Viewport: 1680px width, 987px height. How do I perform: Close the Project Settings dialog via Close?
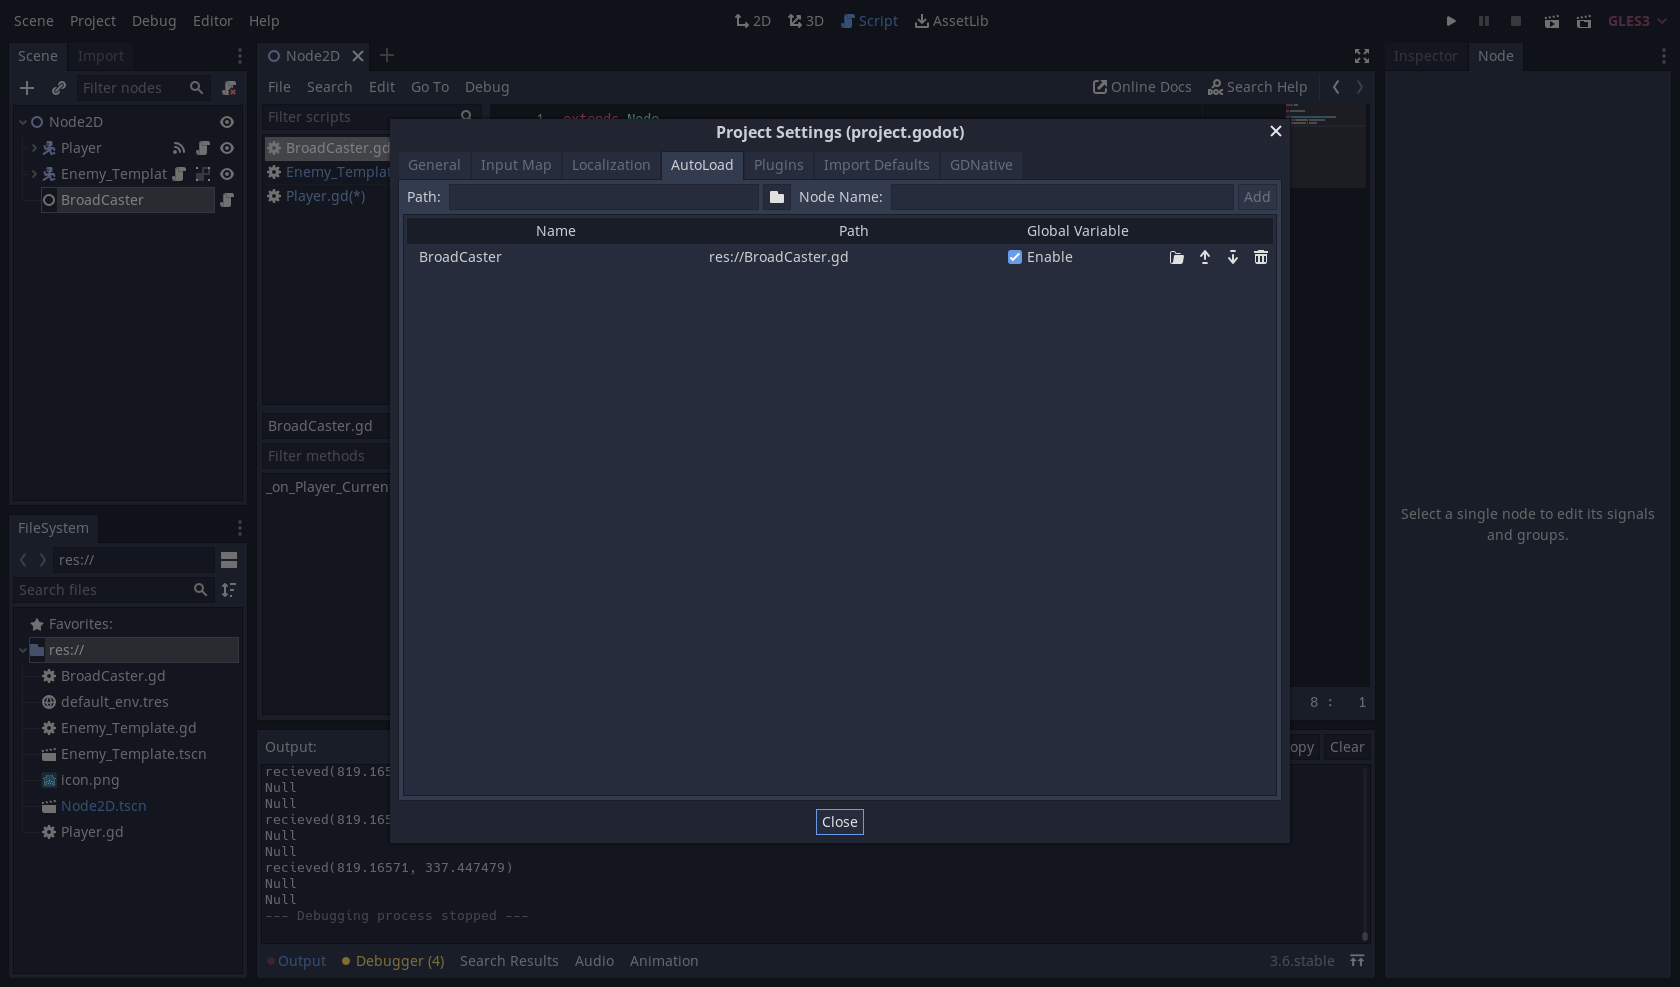coord(840,822)
